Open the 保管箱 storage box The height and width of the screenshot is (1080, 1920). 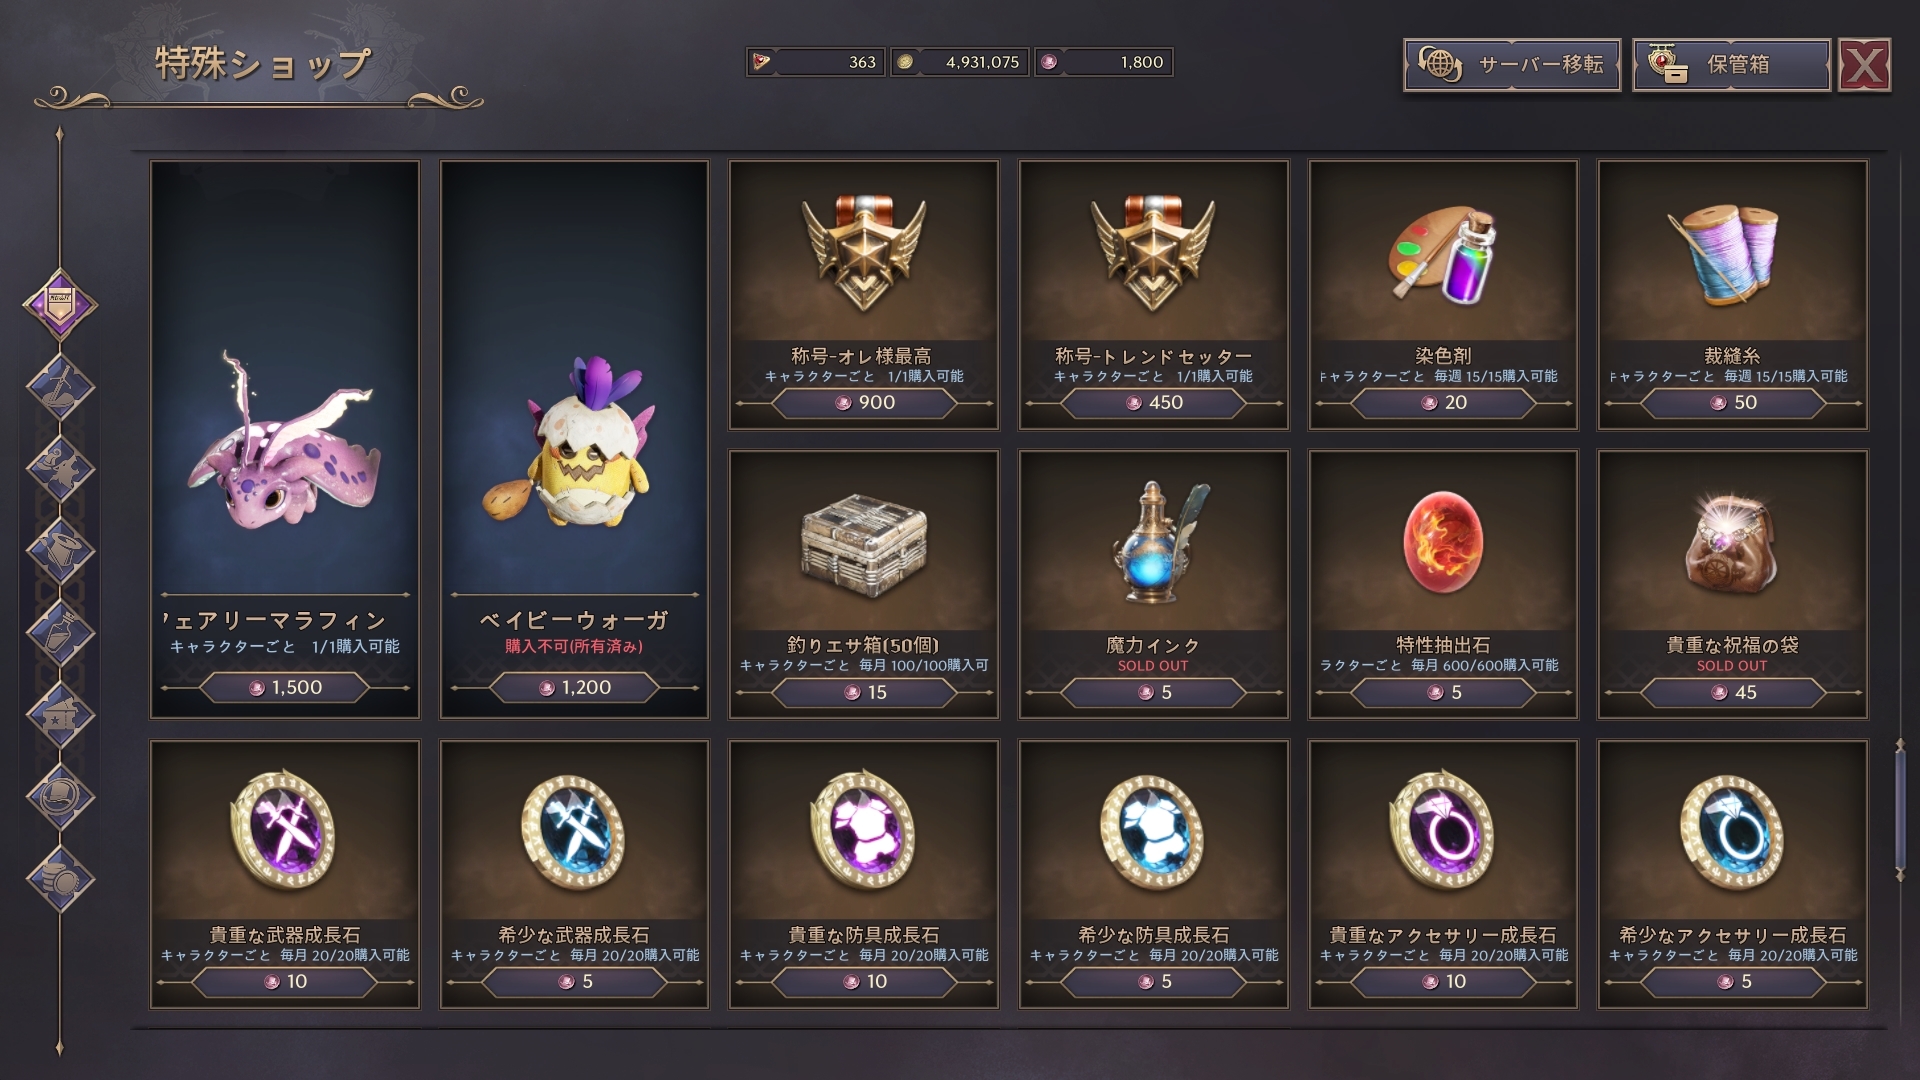[x=1732, y=65]
